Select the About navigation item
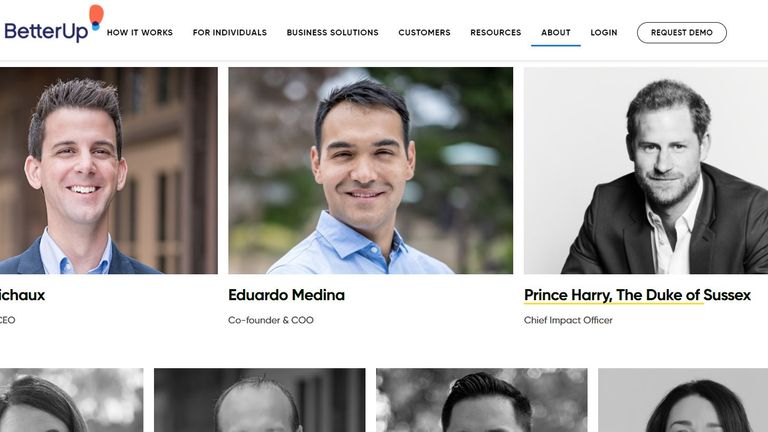This screenshot has height=432, width=768. click(556, 32)
